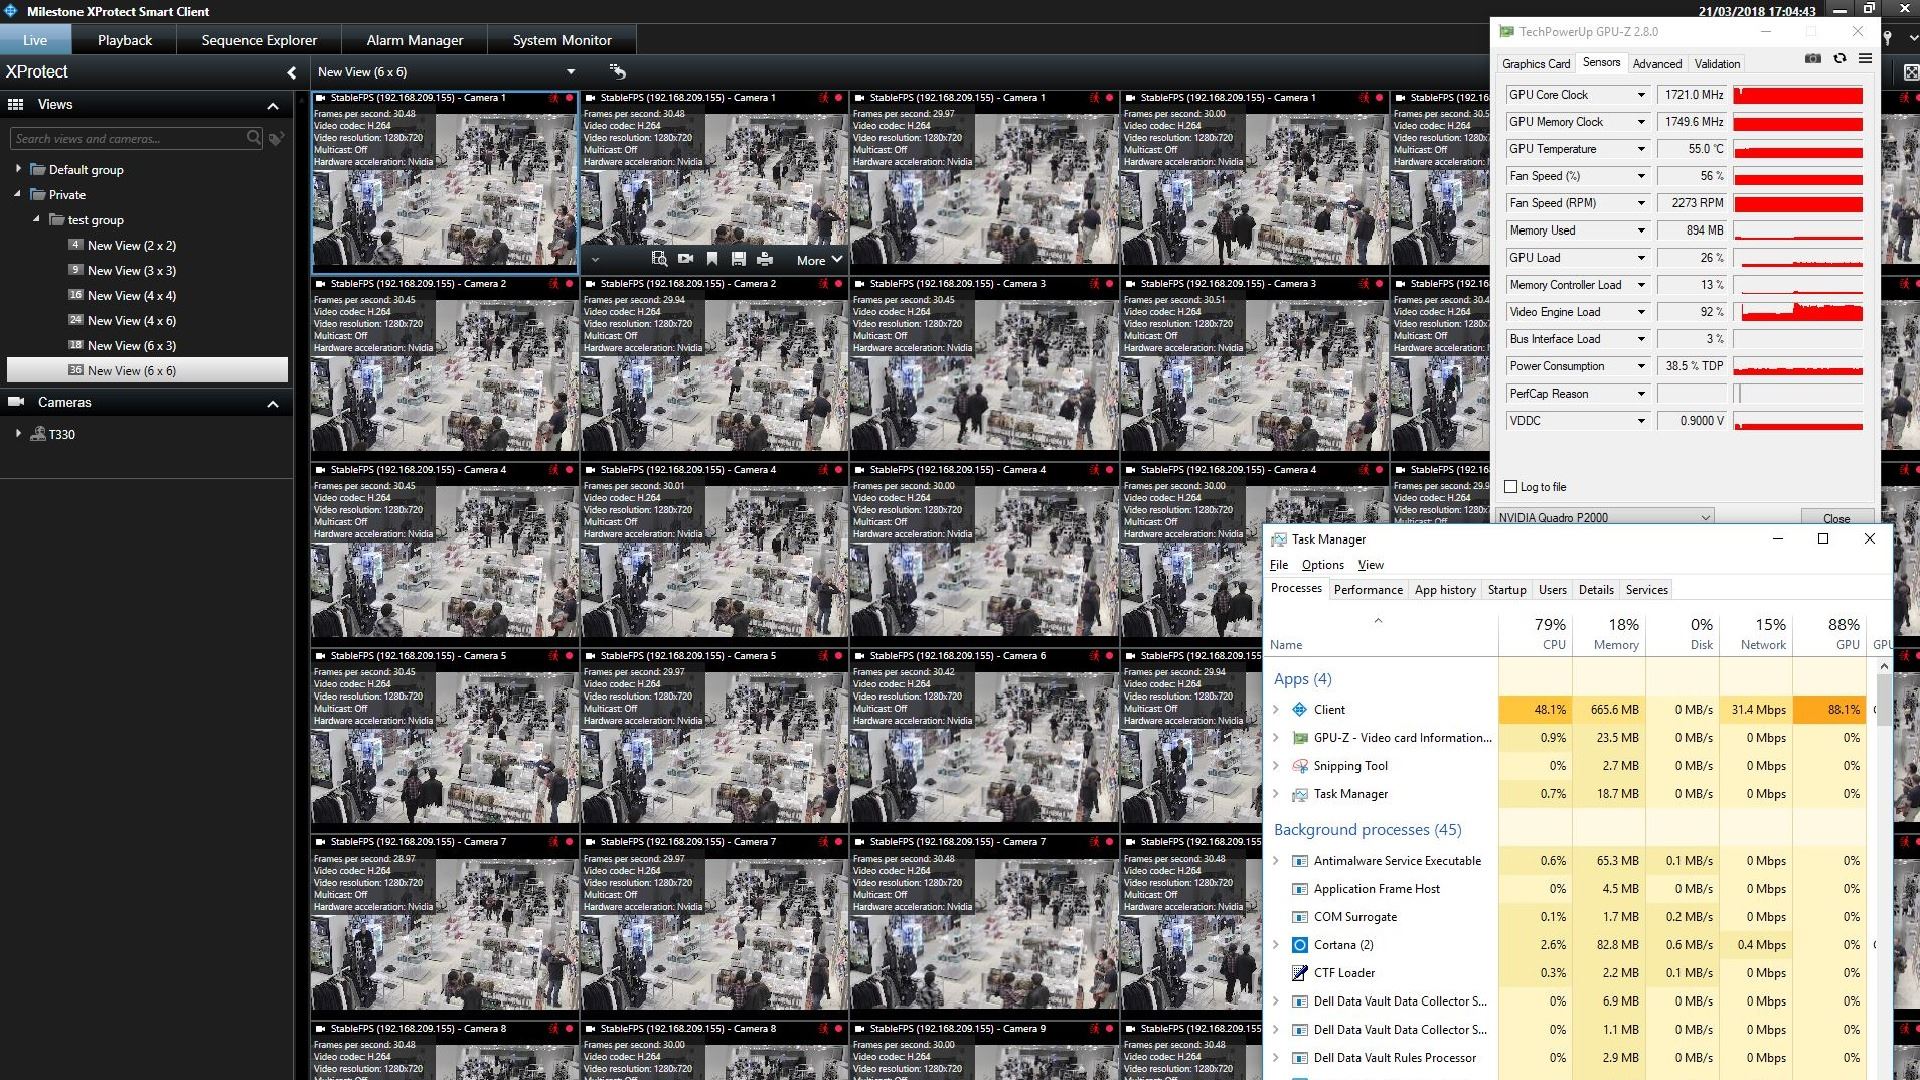Select New View (4 x 4) in views tree

132,295
